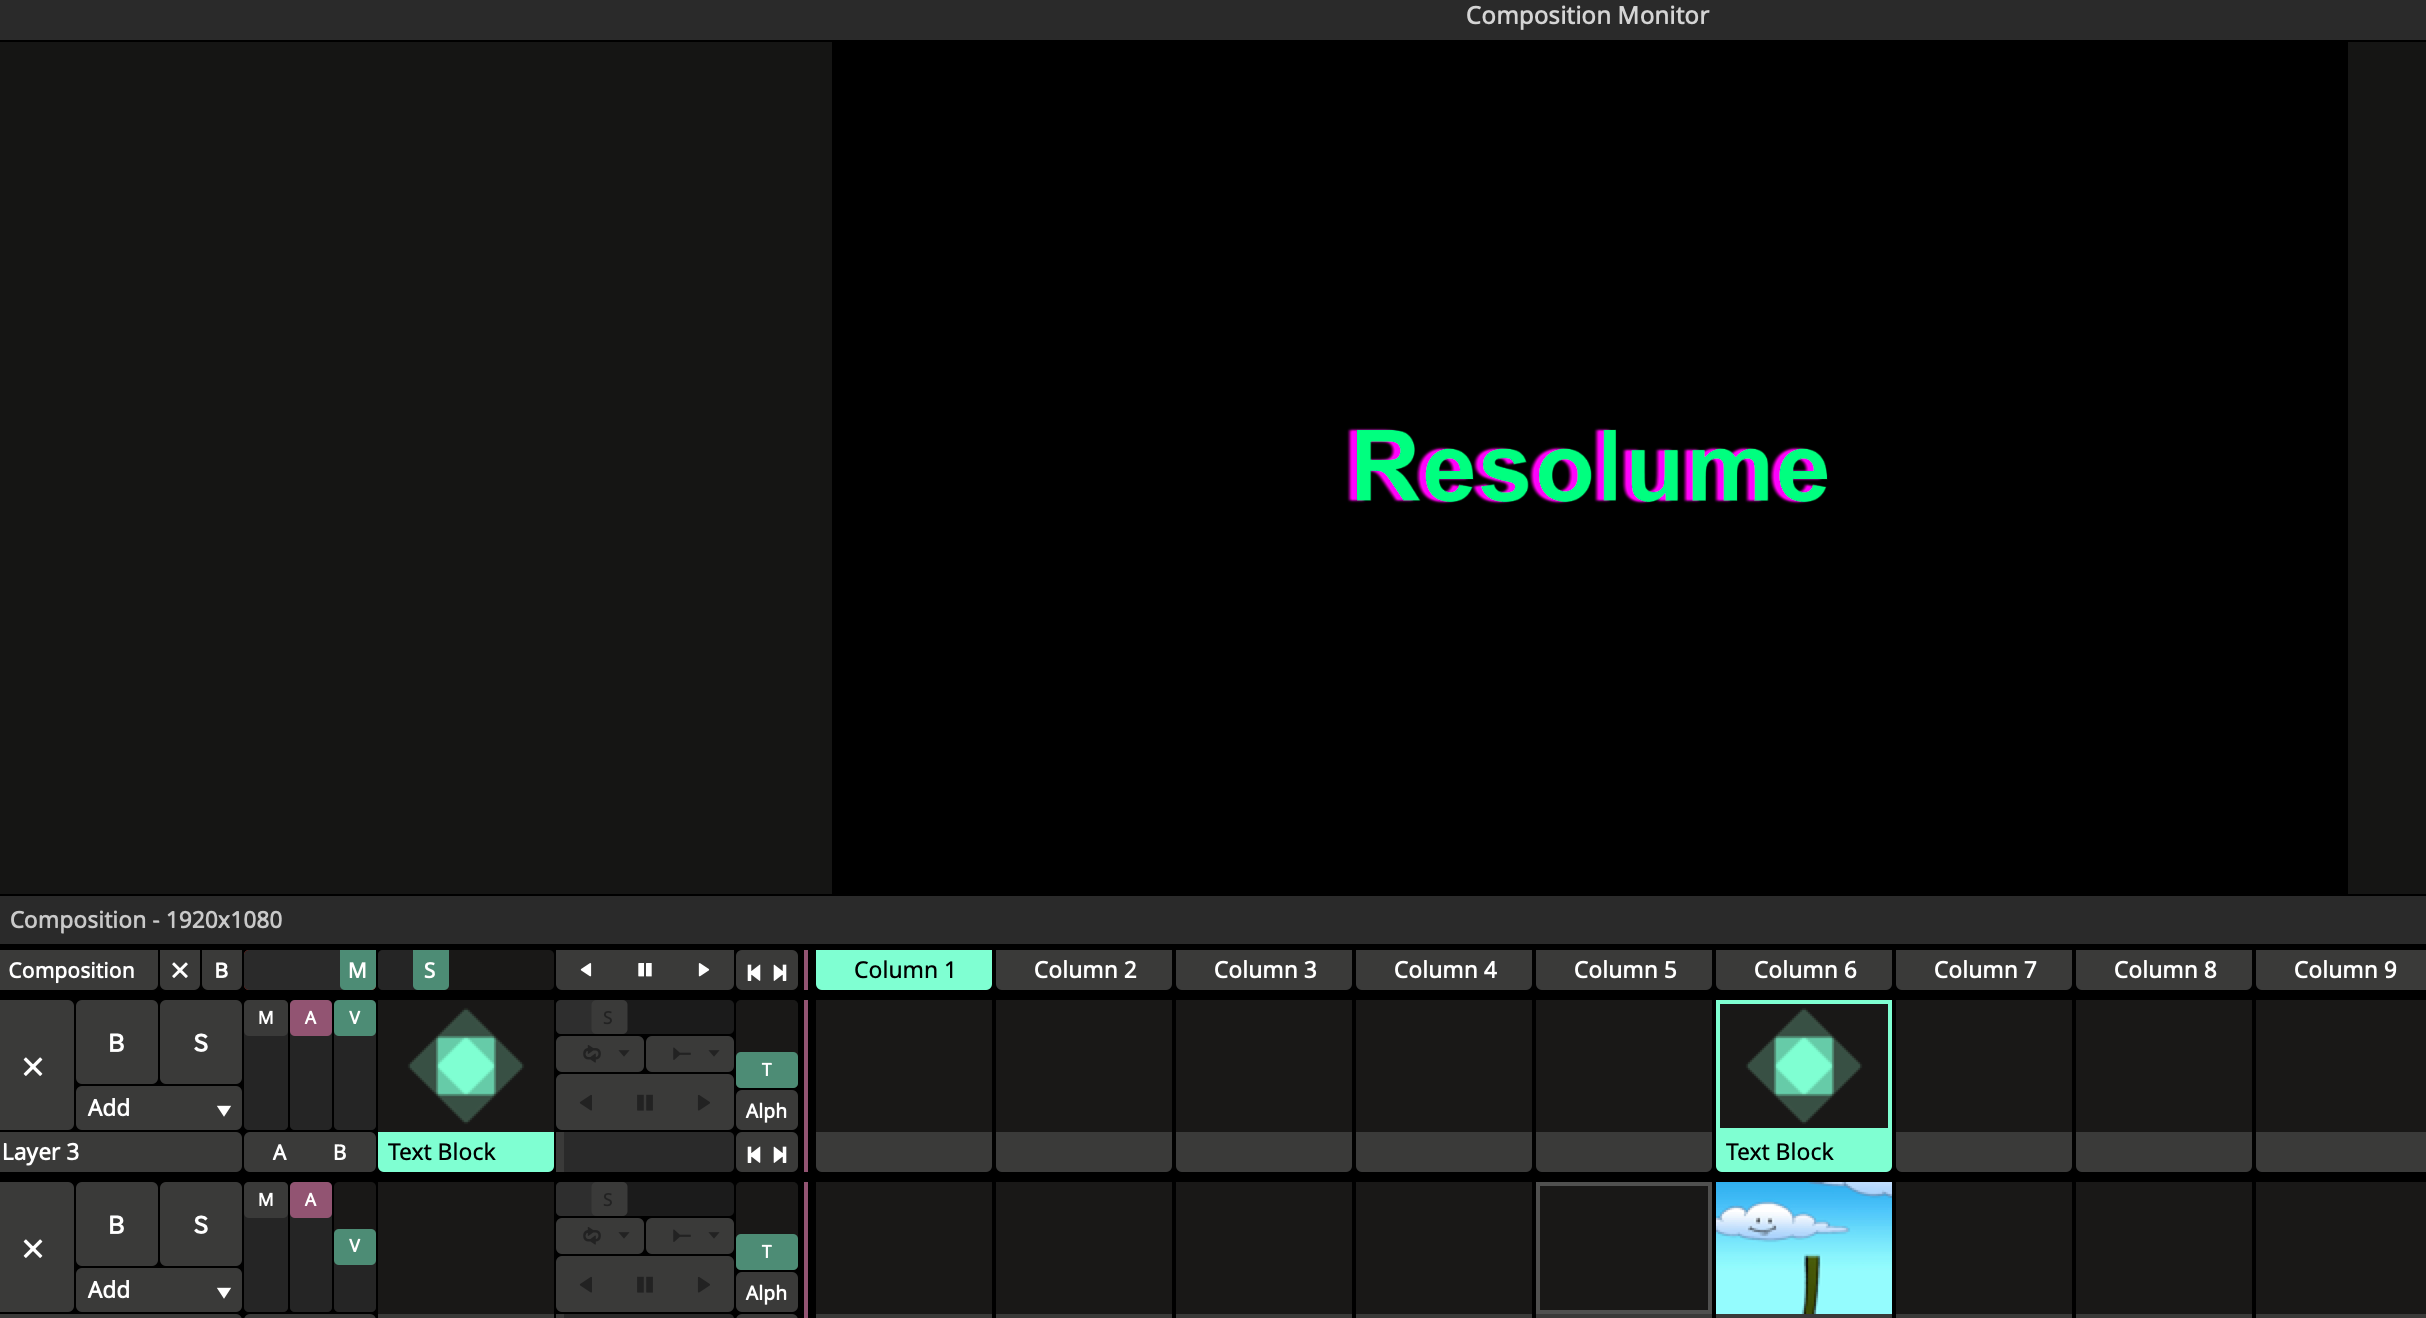Click the composition eject X button
The image size is (2426, 1318).
(x=180, y=970)
